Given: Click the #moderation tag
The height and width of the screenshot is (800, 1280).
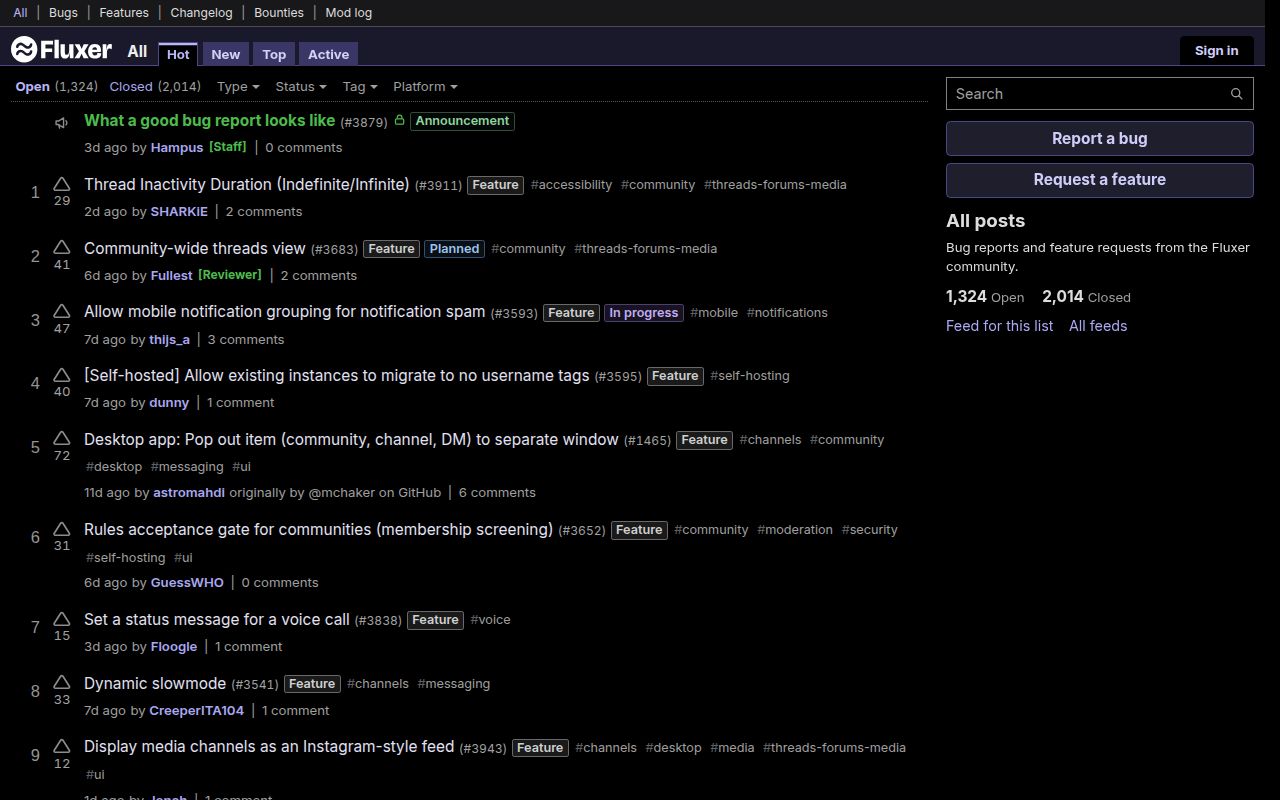Looking at the screenshot, I should pyautogui.click(x=795, y=530).
